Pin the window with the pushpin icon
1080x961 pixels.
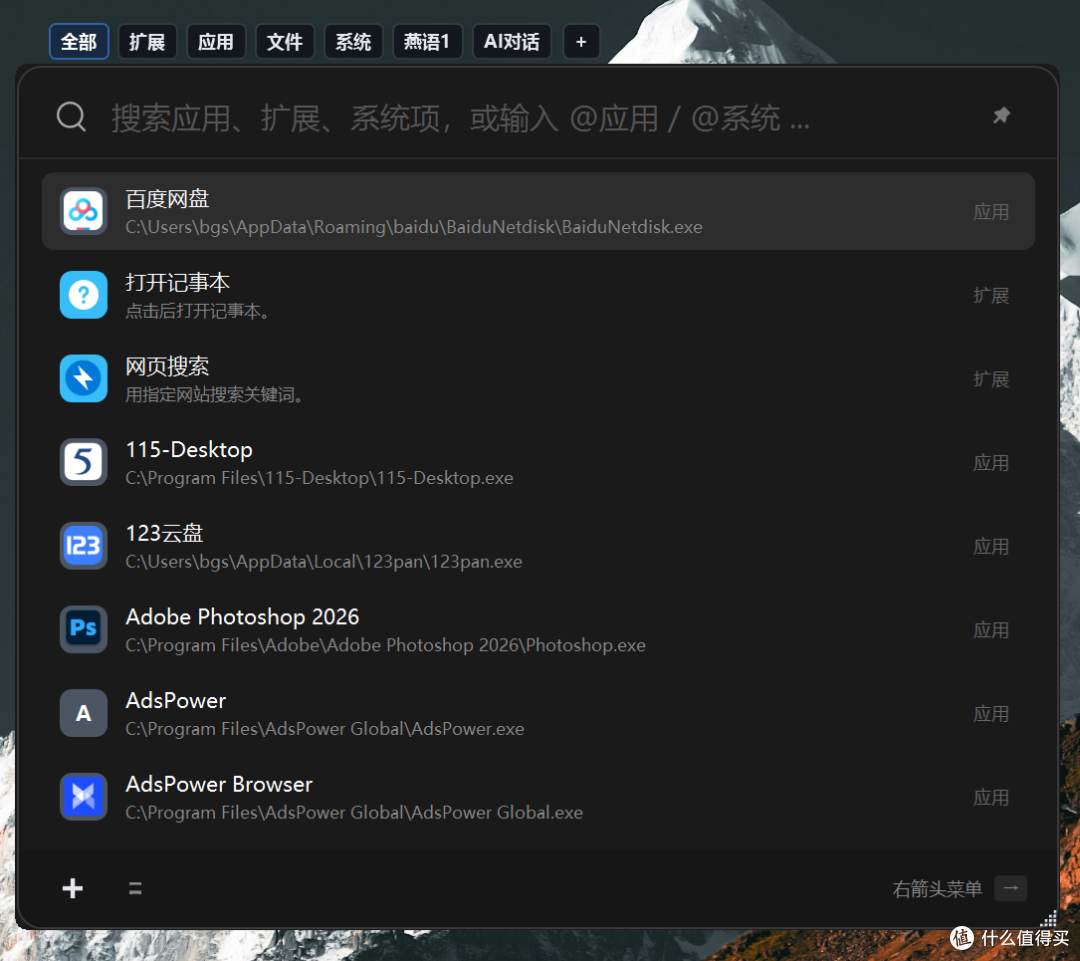(x=1001, y=115)
